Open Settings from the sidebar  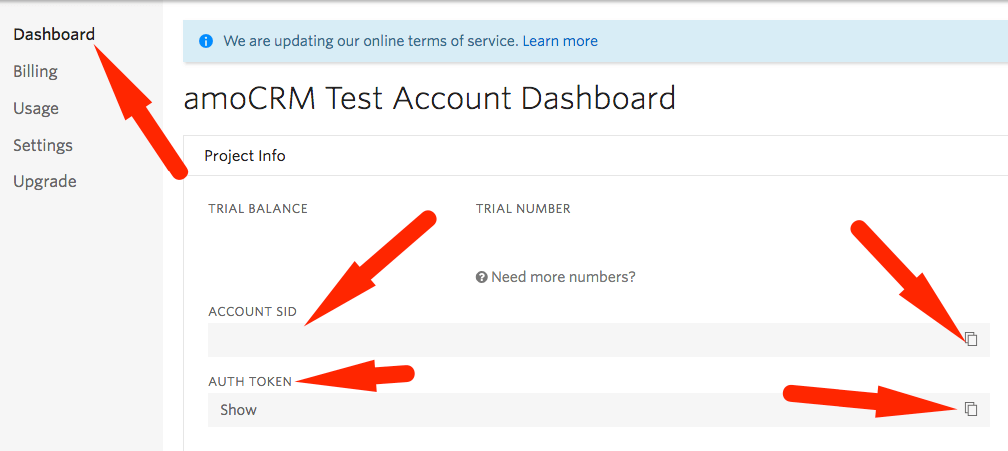pyautogui.click(x=43, y=145)
